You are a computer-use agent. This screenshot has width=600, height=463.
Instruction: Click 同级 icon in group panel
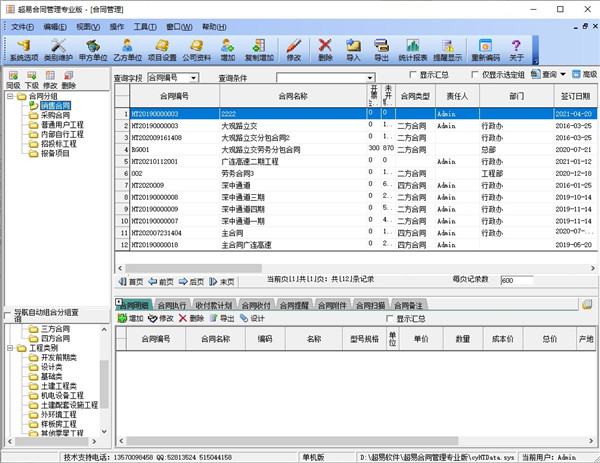click(x=13, y=80)
